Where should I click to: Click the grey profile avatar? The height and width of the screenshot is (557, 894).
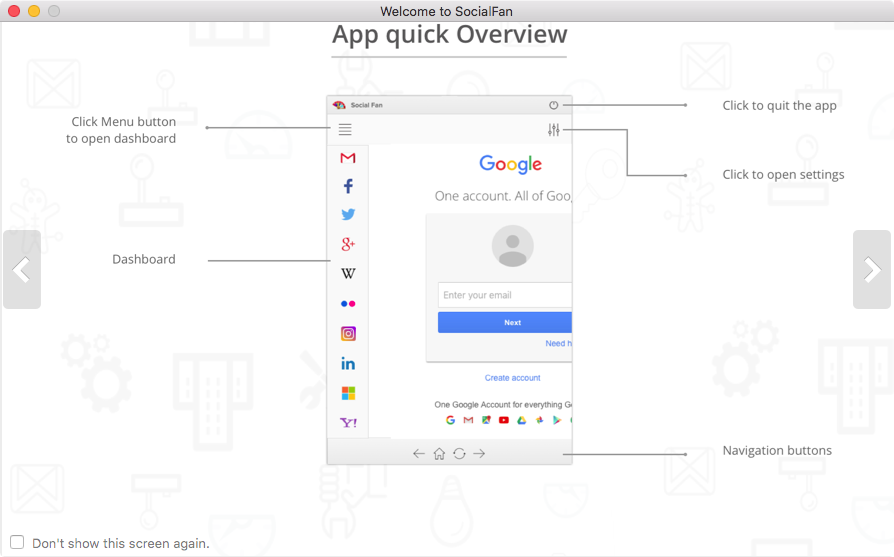(513, 246)
